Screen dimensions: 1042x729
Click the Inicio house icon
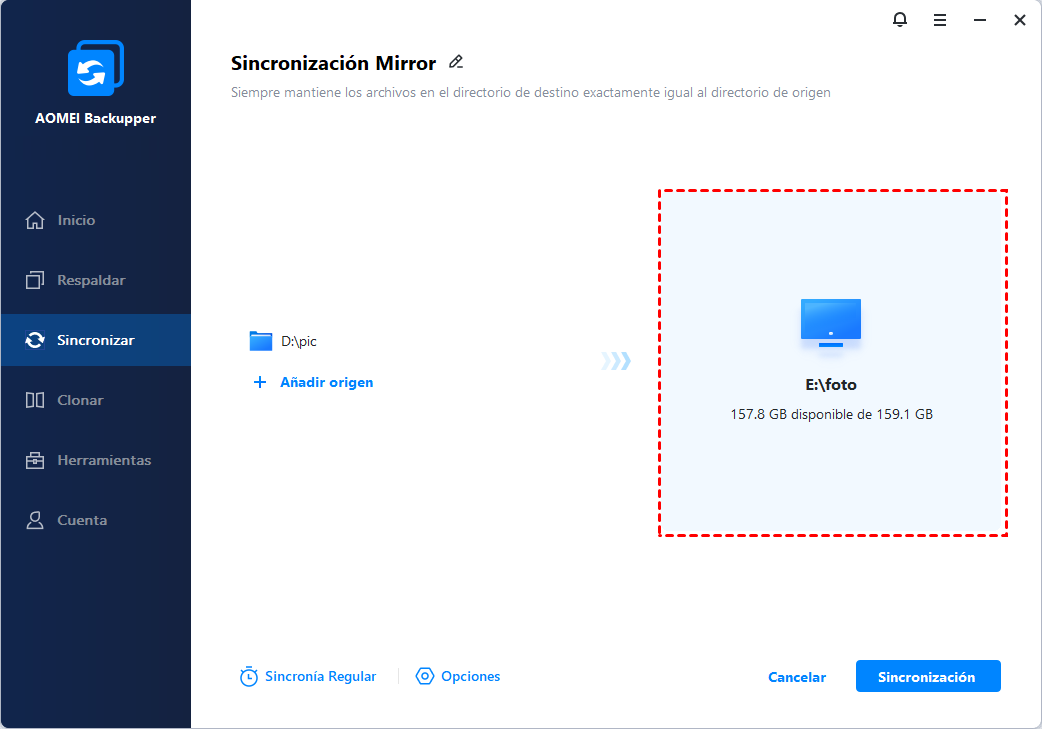35,220
